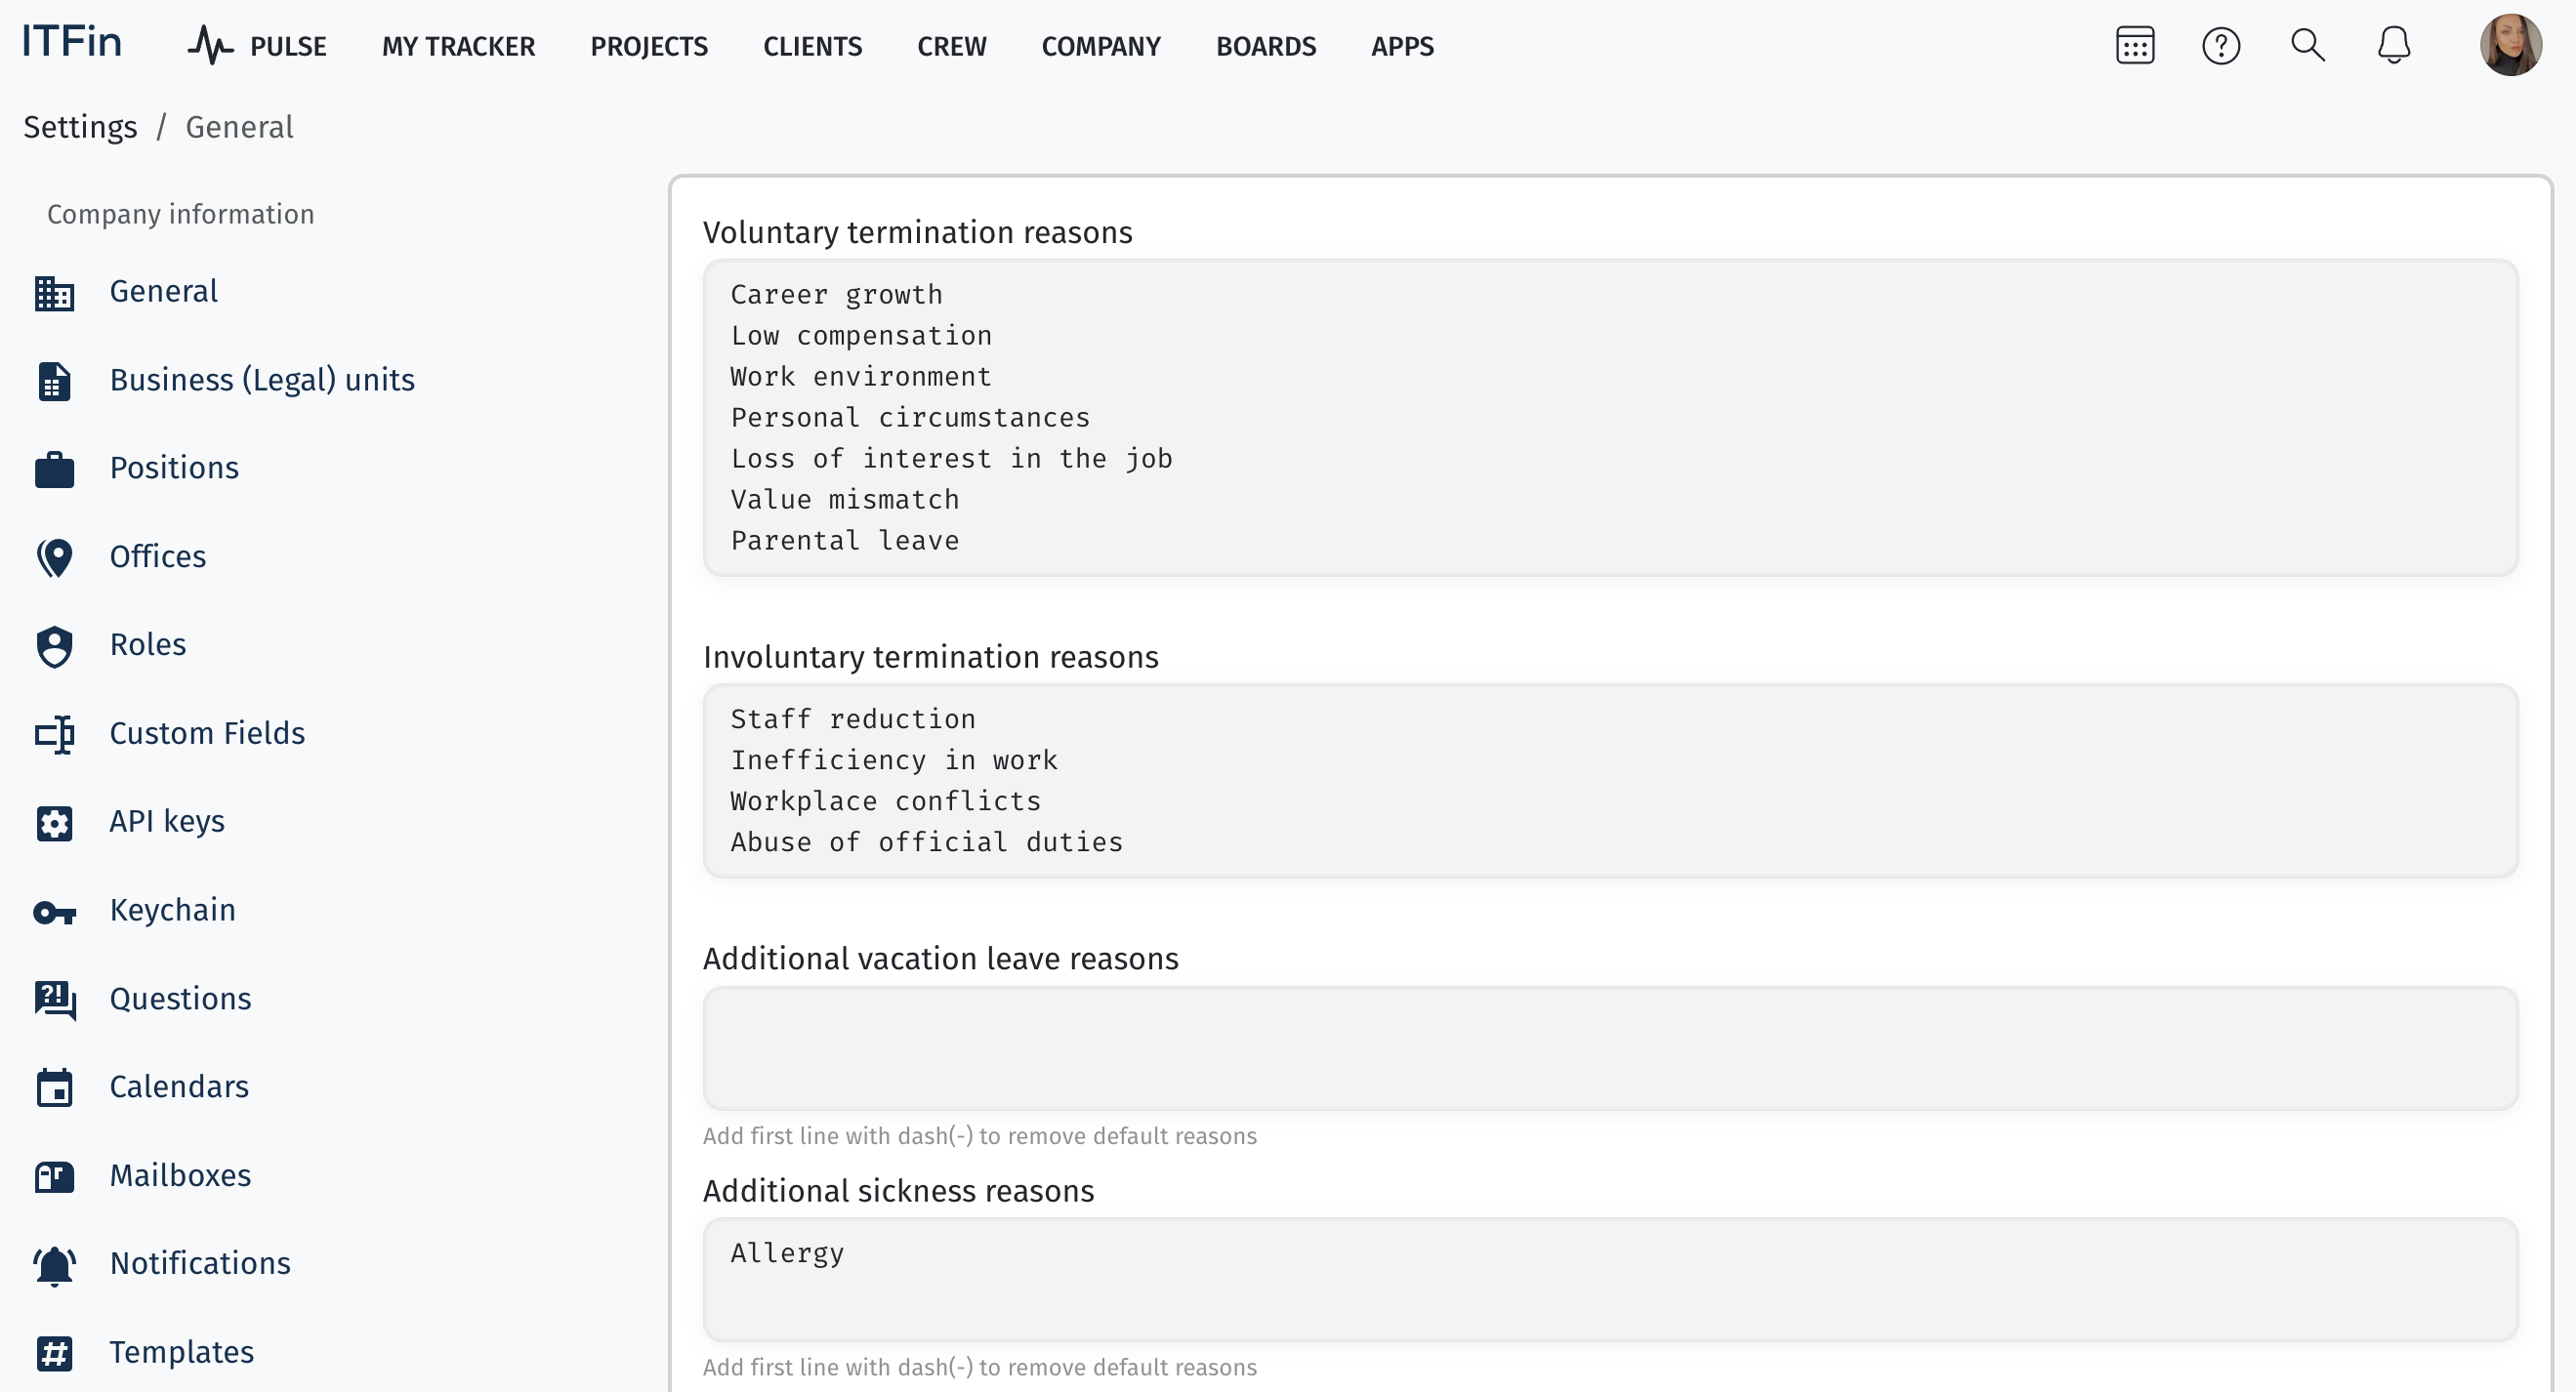This screenshot has height=1392, width=2576.
Task: Open the Mailboxes settings
Action: click(x=180, y=1175)
